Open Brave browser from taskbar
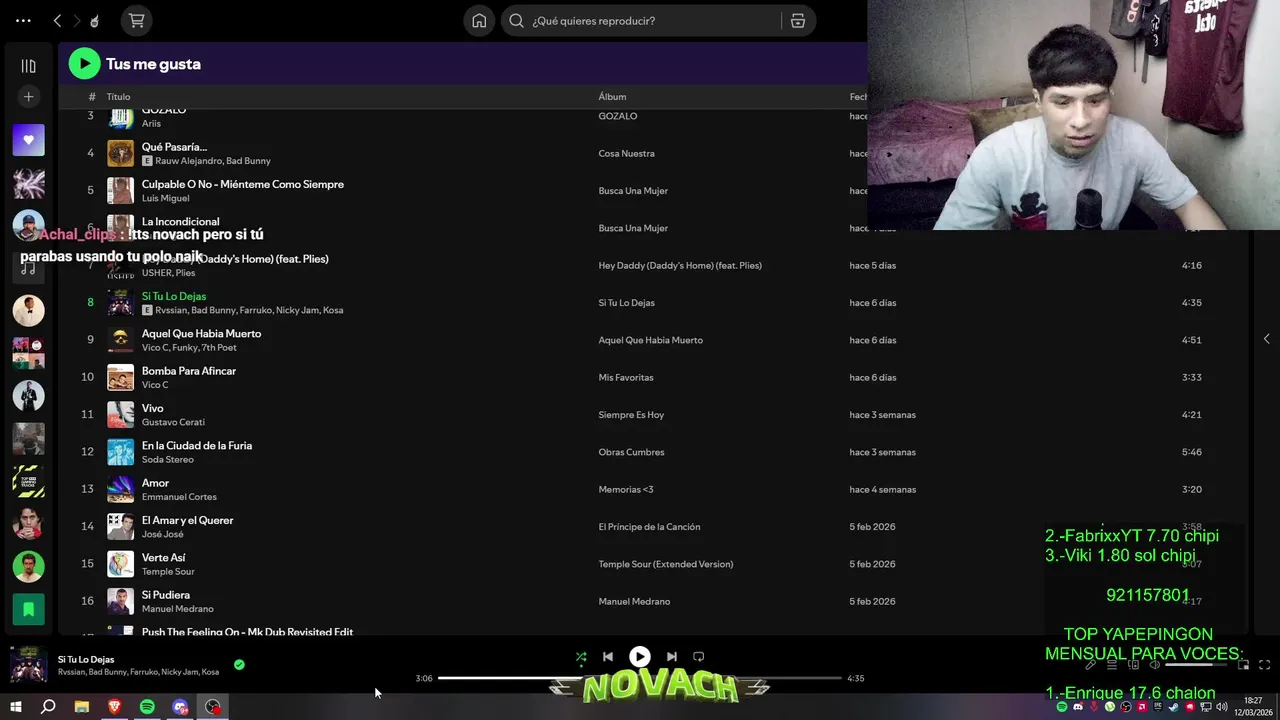The width and height of the screenshot is (1280, 720). [x=114, y=707]
